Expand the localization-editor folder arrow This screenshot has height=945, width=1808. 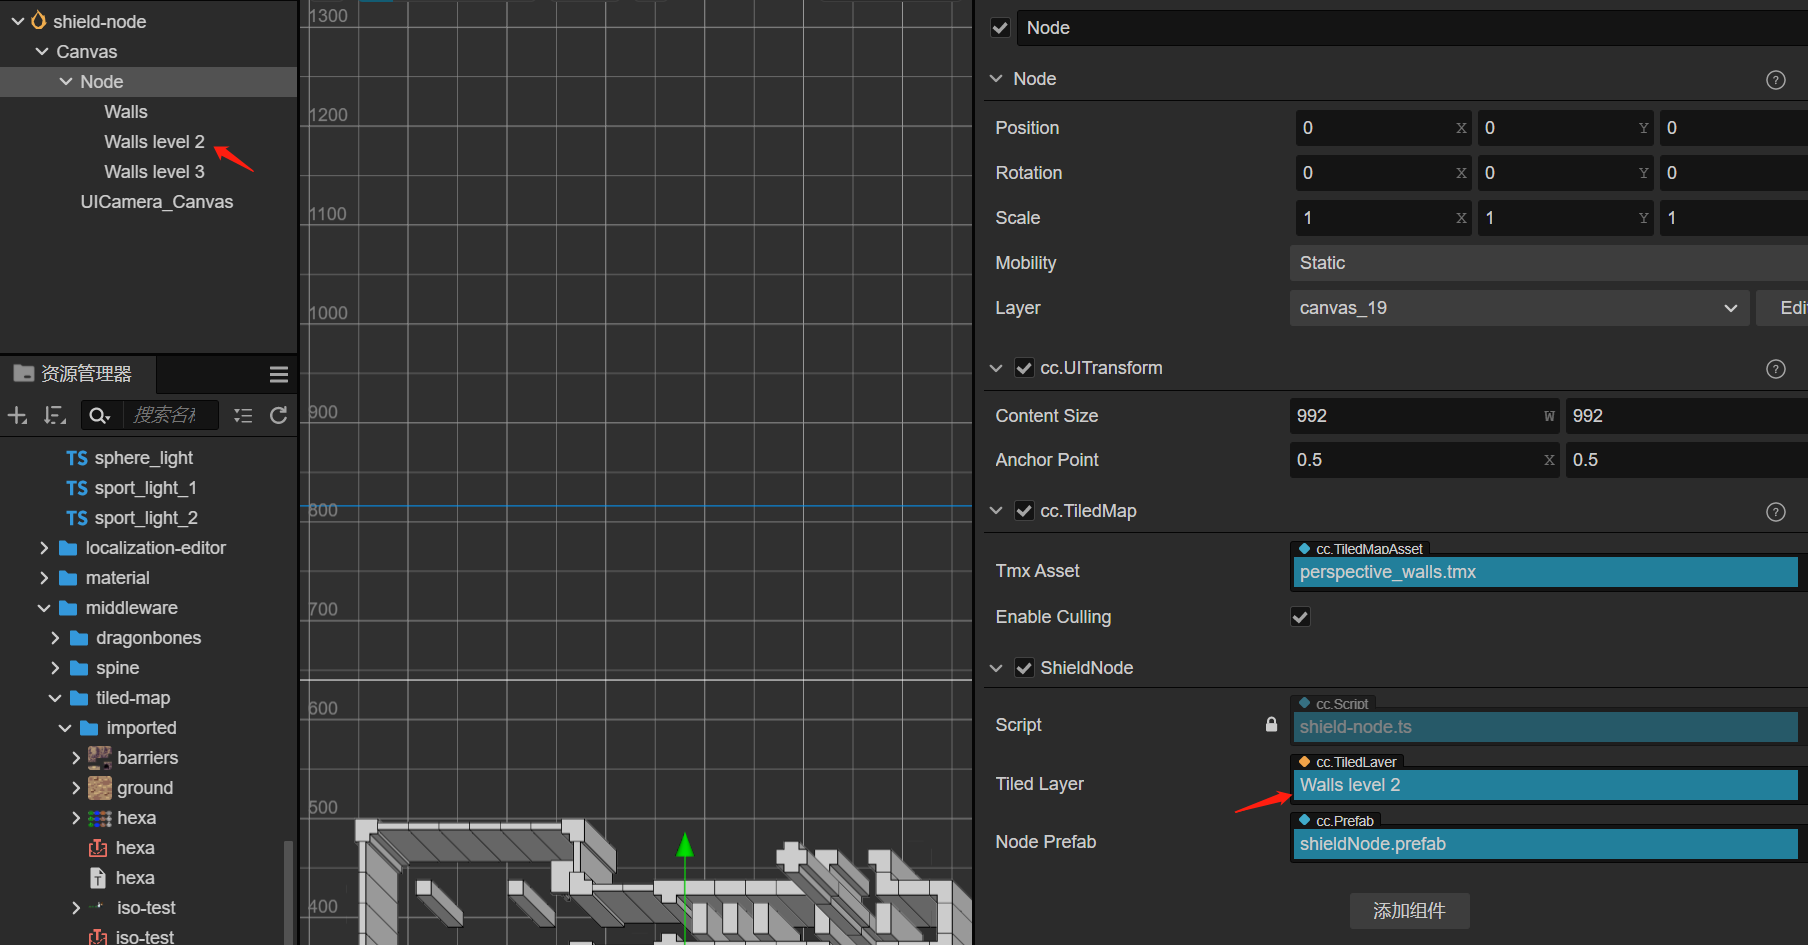click(x=44, y=548)
